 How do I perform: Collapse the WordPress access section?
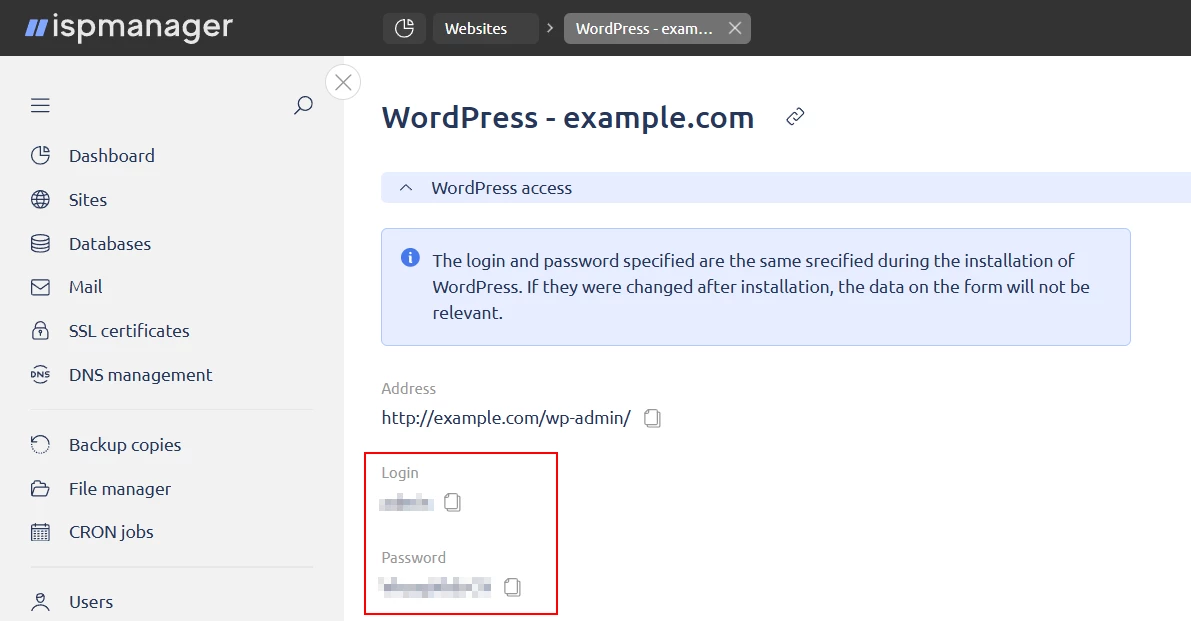click(x=406, y=188)
